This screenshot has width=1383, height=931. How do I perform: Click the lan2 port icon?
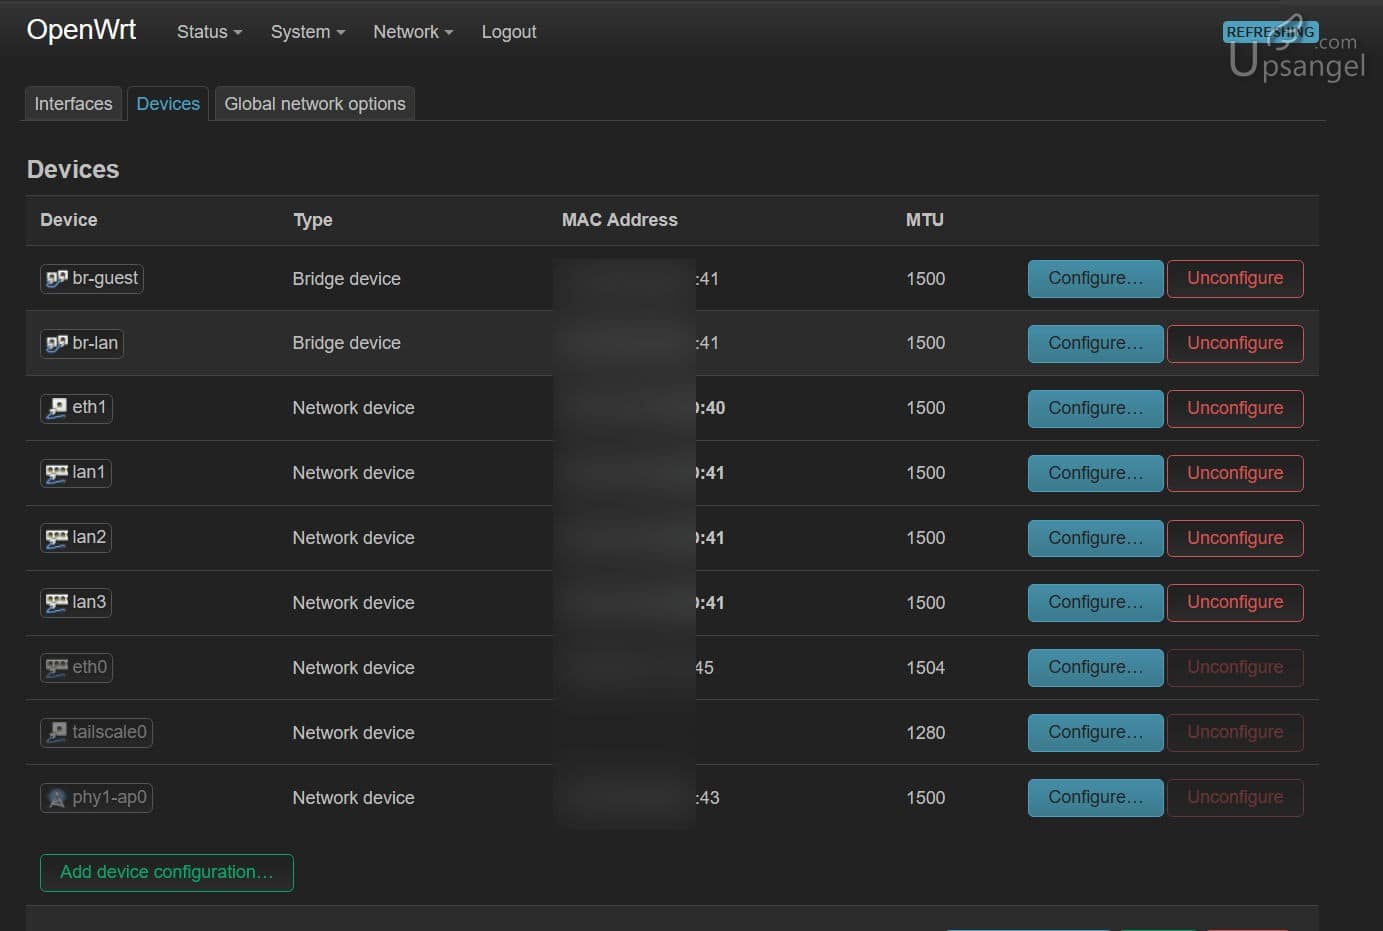[x=57, y=538]
